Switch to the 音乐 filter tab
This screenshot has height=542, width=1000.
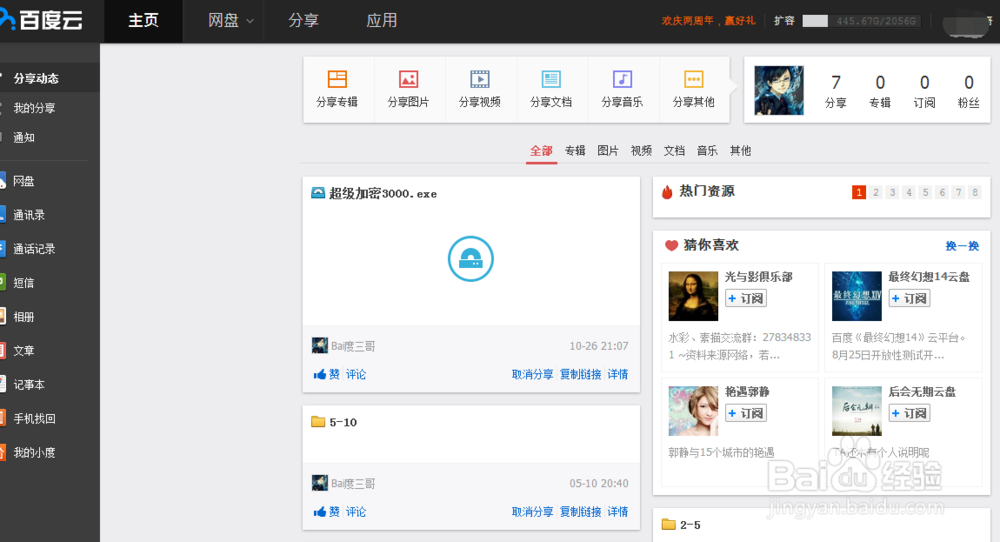(707, 150)
